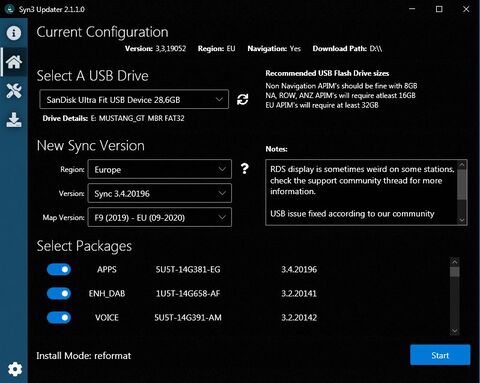Toggle off the APPS package
This screenshot has width=480, height=383.
click(59, 269)
